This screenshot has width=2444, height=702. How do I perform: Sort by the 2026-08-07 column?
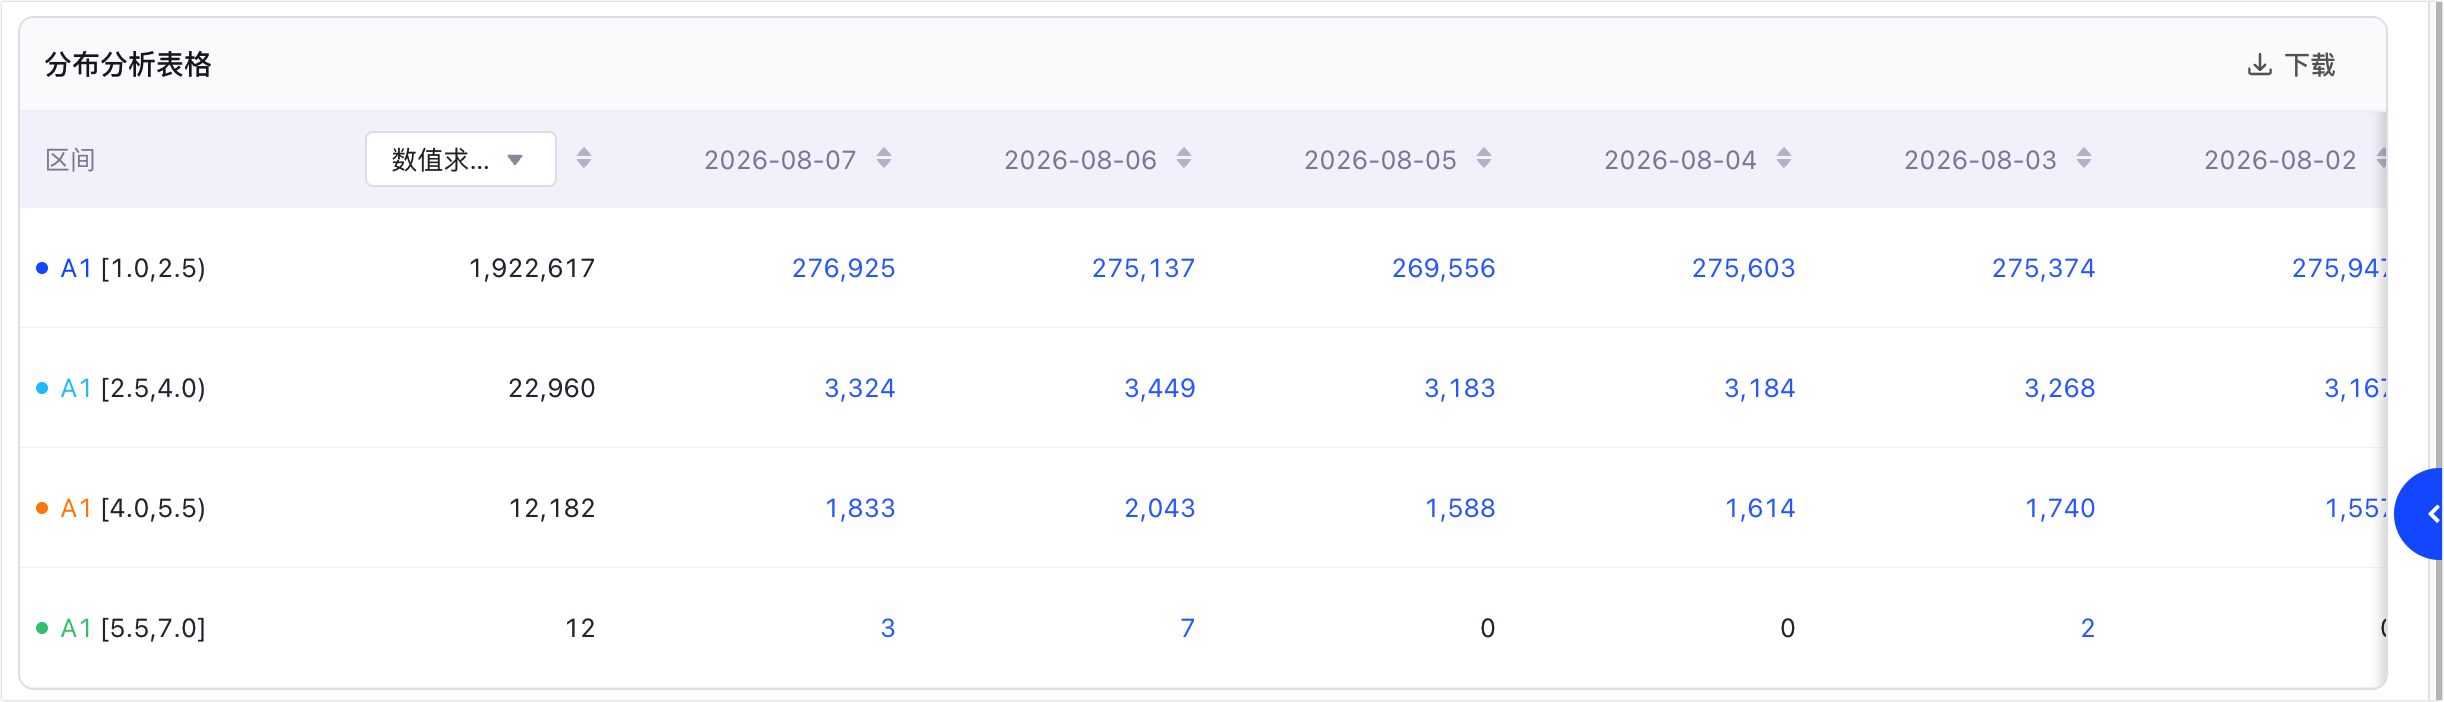click(x=884, y=158)
